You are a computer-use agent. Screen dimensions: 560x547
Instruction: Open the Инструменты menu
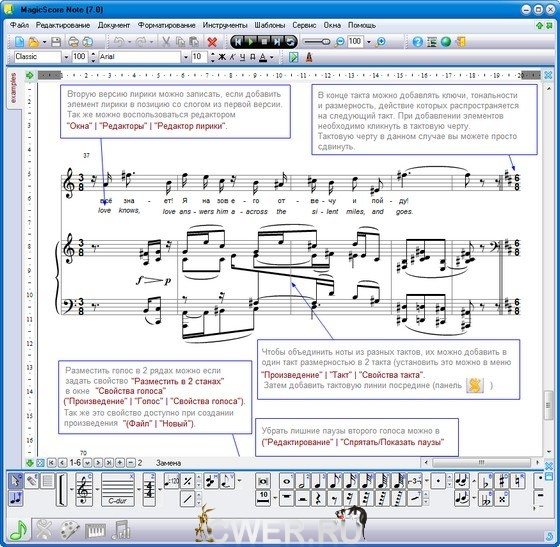(x=225, y=25)
